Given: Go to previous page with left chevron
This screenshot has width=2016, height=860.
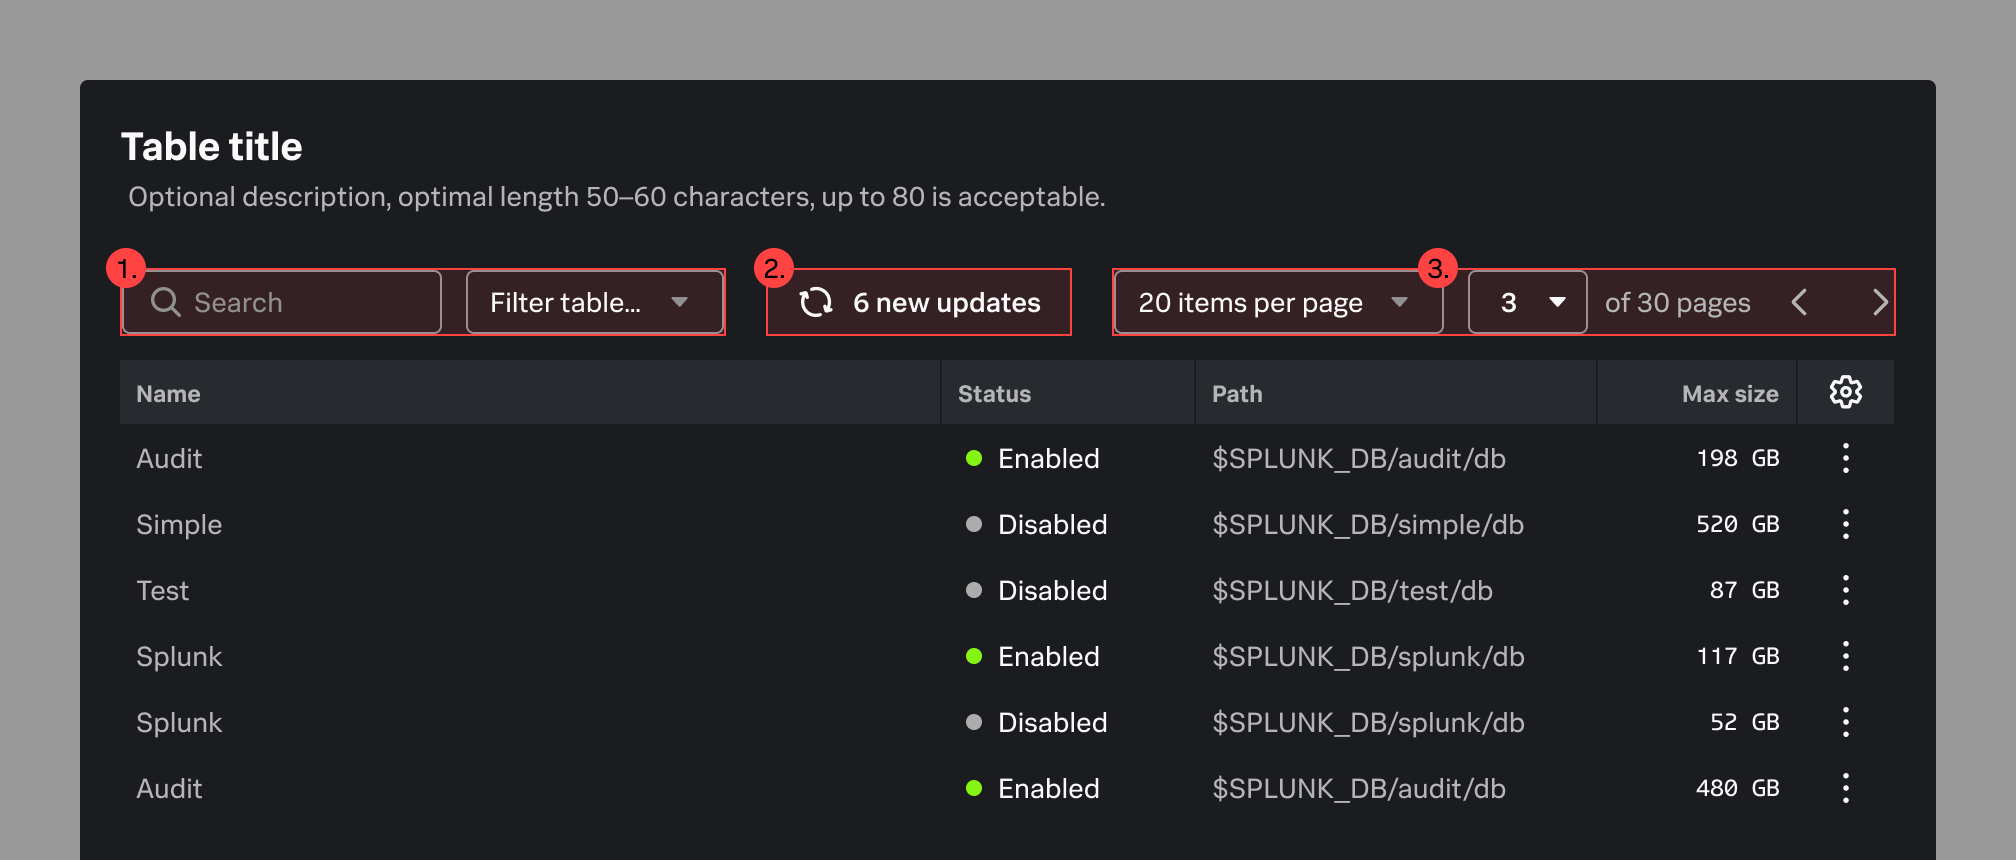Looking at the screenshot, I should coord(1799,302).
